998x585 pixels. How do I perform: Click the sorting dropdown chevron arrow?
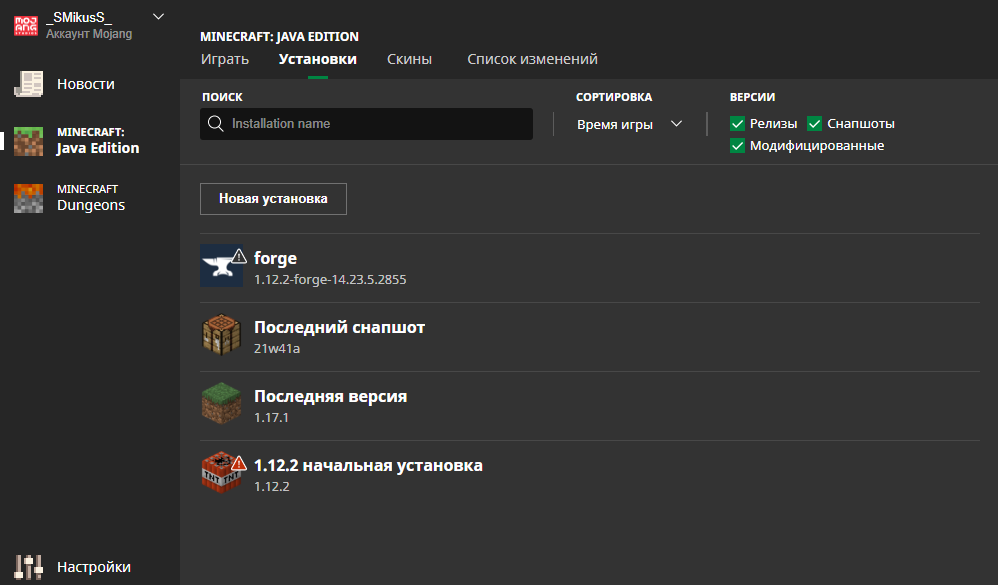677,123
